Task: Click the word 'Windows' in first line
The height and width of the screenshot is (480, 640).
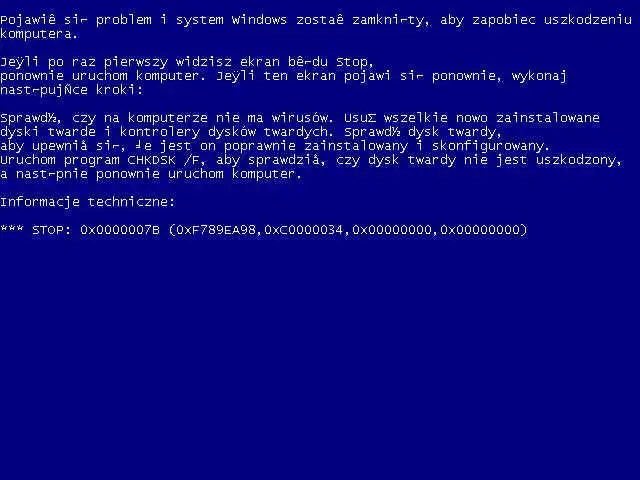Action: tap(260, 20)
